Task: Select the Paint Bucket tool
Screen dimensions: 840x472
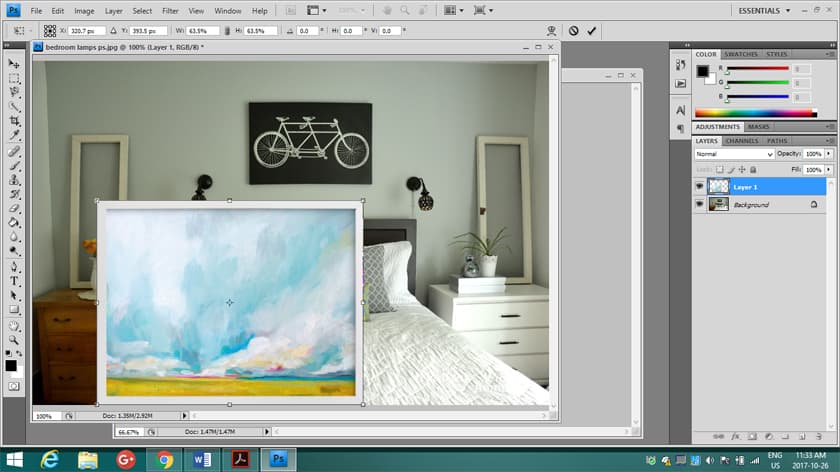Action: 14,222
